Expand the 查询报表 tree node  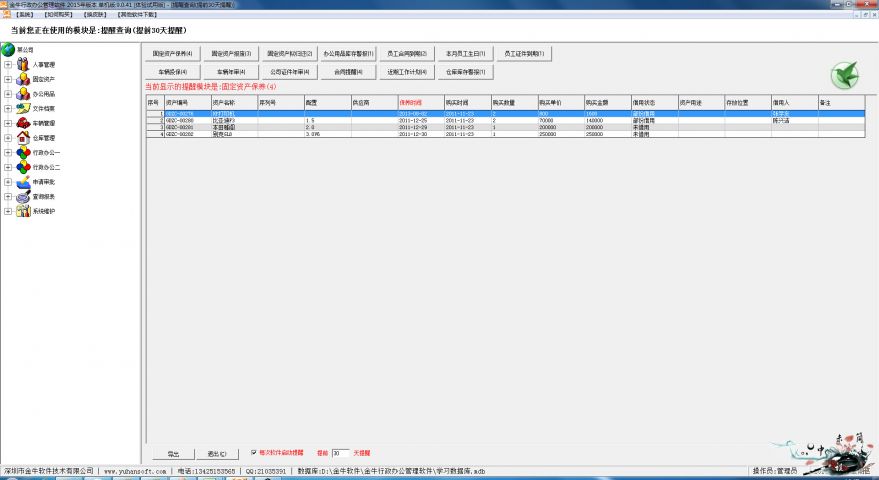click(8, 197)
